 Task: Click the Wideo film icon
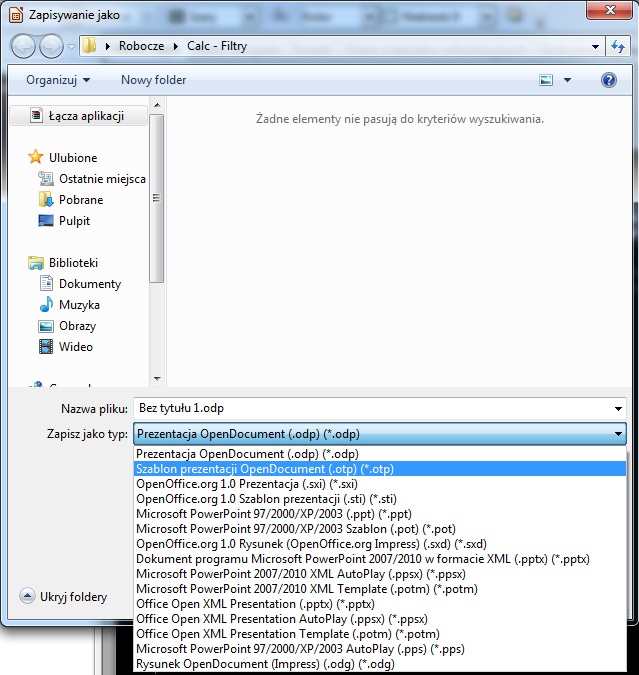point(46,347)
